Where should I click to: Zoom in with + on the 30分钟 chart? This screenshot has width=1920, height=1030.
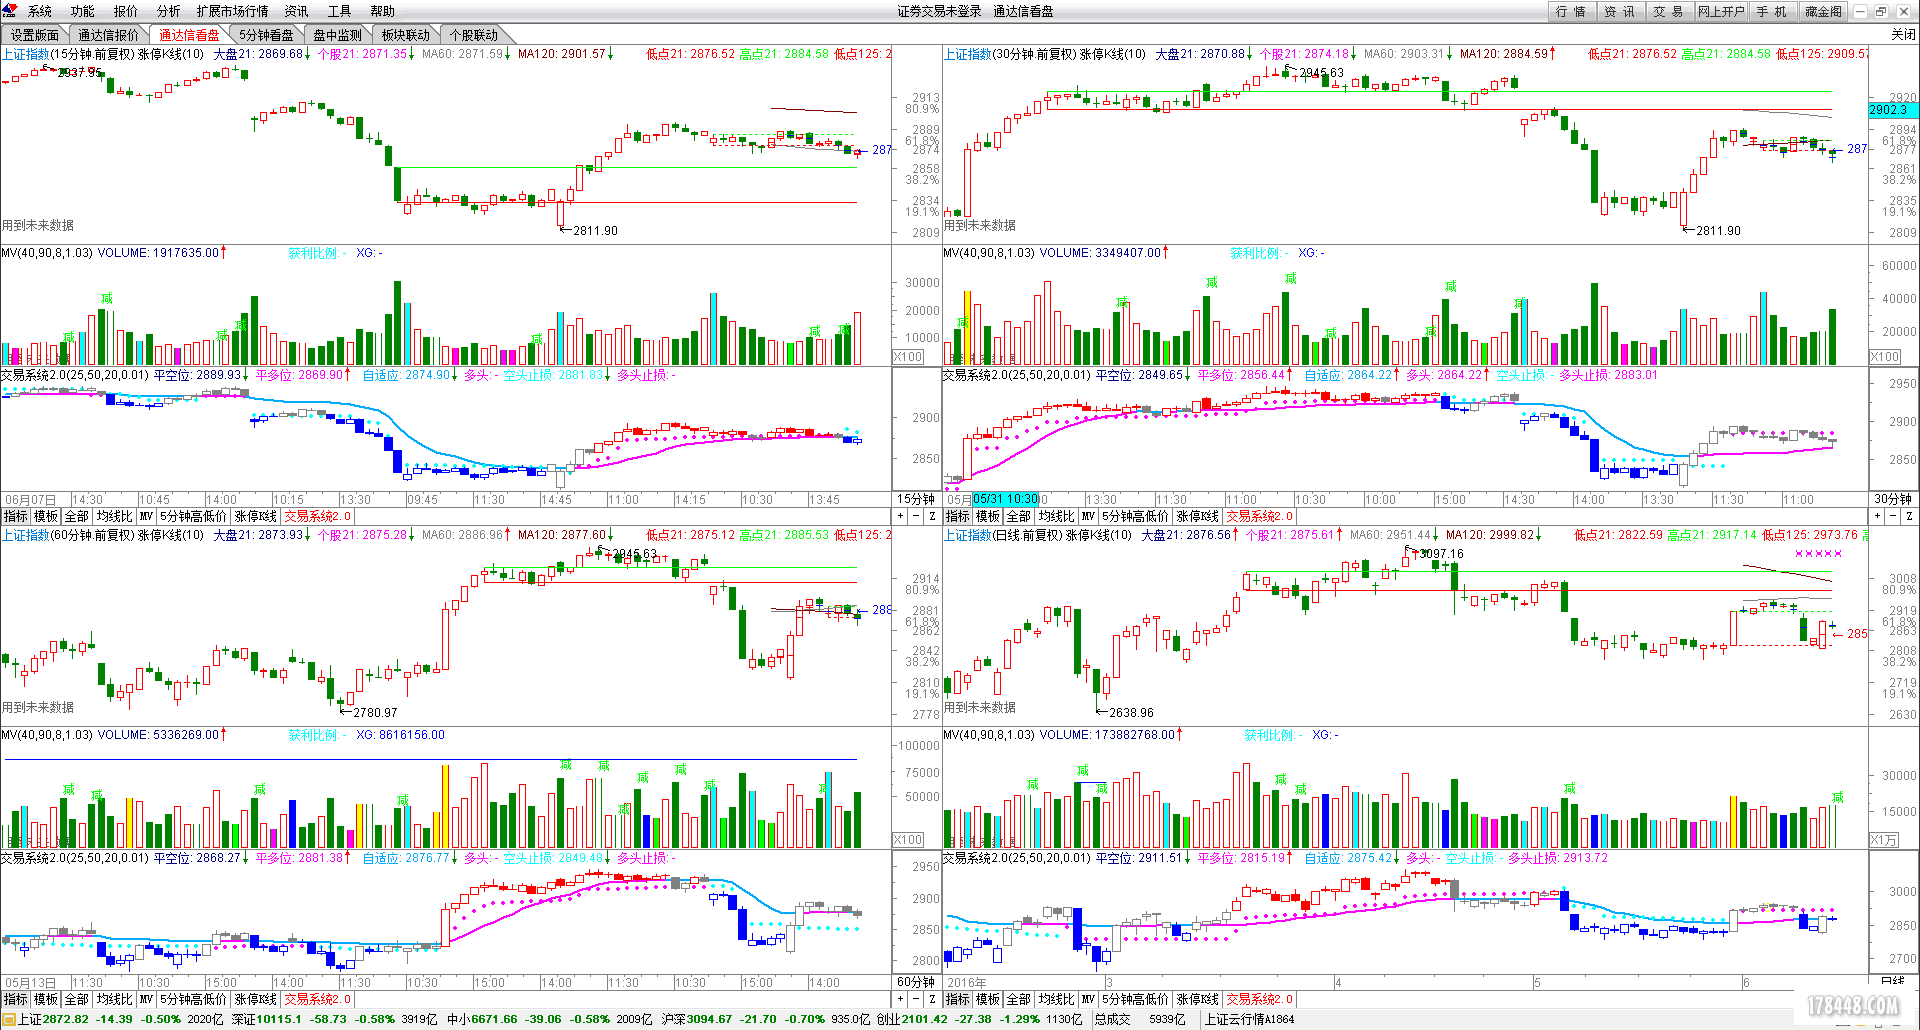pos(1877,516)
